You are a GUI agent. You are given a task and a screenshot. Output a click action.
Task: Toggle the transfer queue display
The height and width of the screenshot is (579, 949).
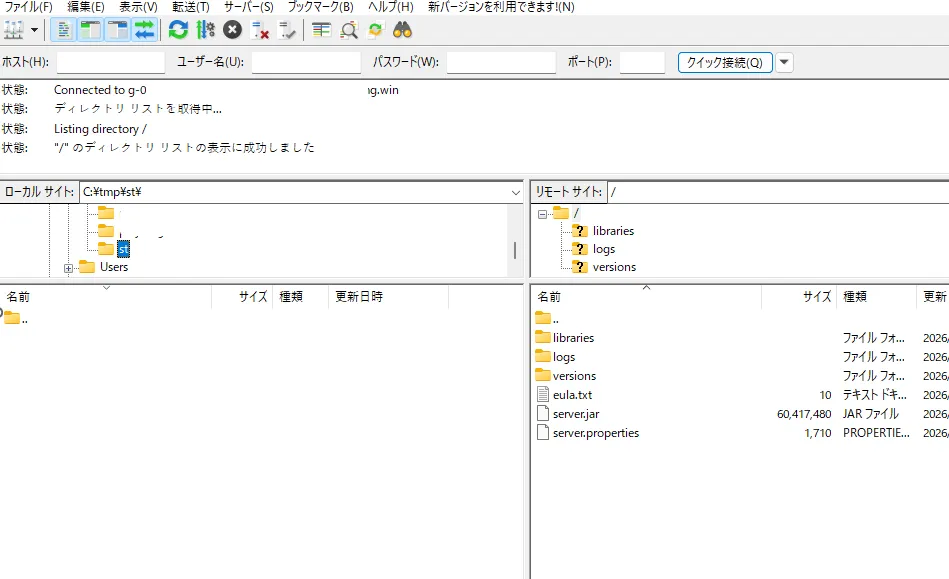144,30
